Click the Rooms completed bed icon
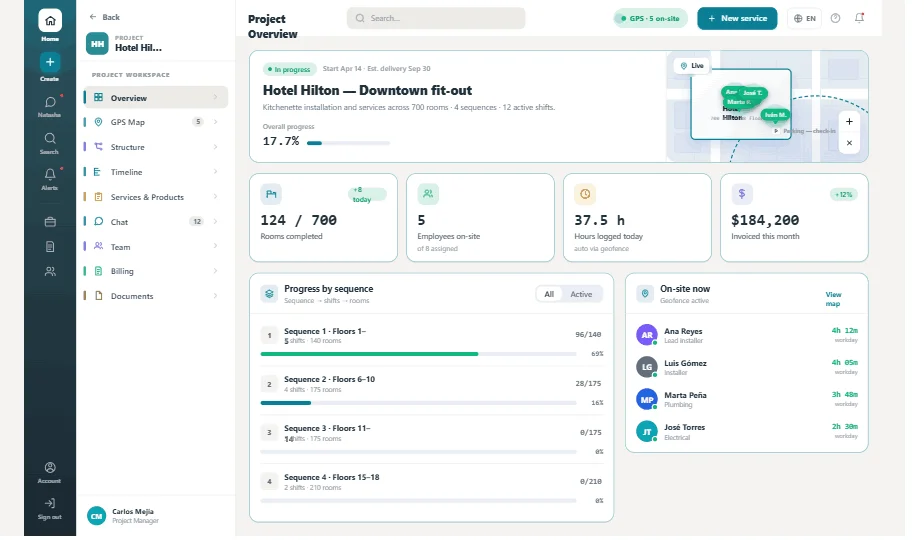Image resolution: width=924 pixels, height=540 pixels. coord(271,194)
